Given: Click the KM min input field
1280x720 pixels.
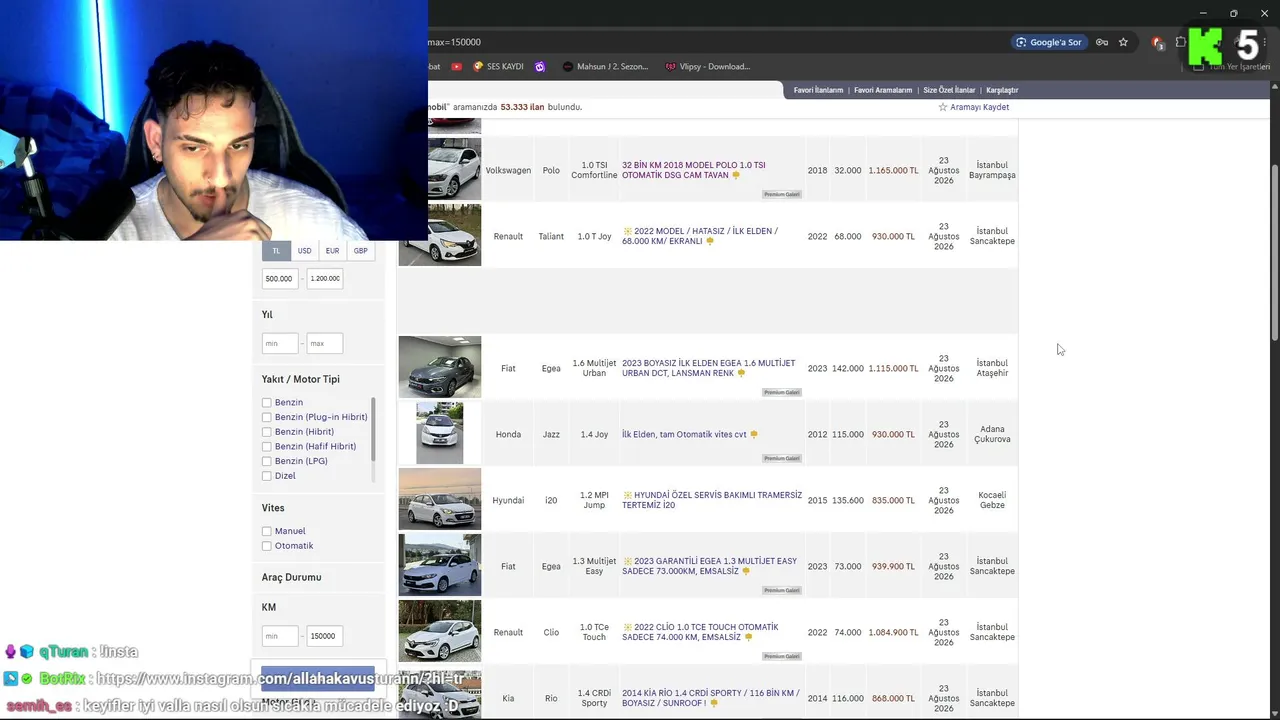Looking at the screenshot, I should click(x=280, y=636).
